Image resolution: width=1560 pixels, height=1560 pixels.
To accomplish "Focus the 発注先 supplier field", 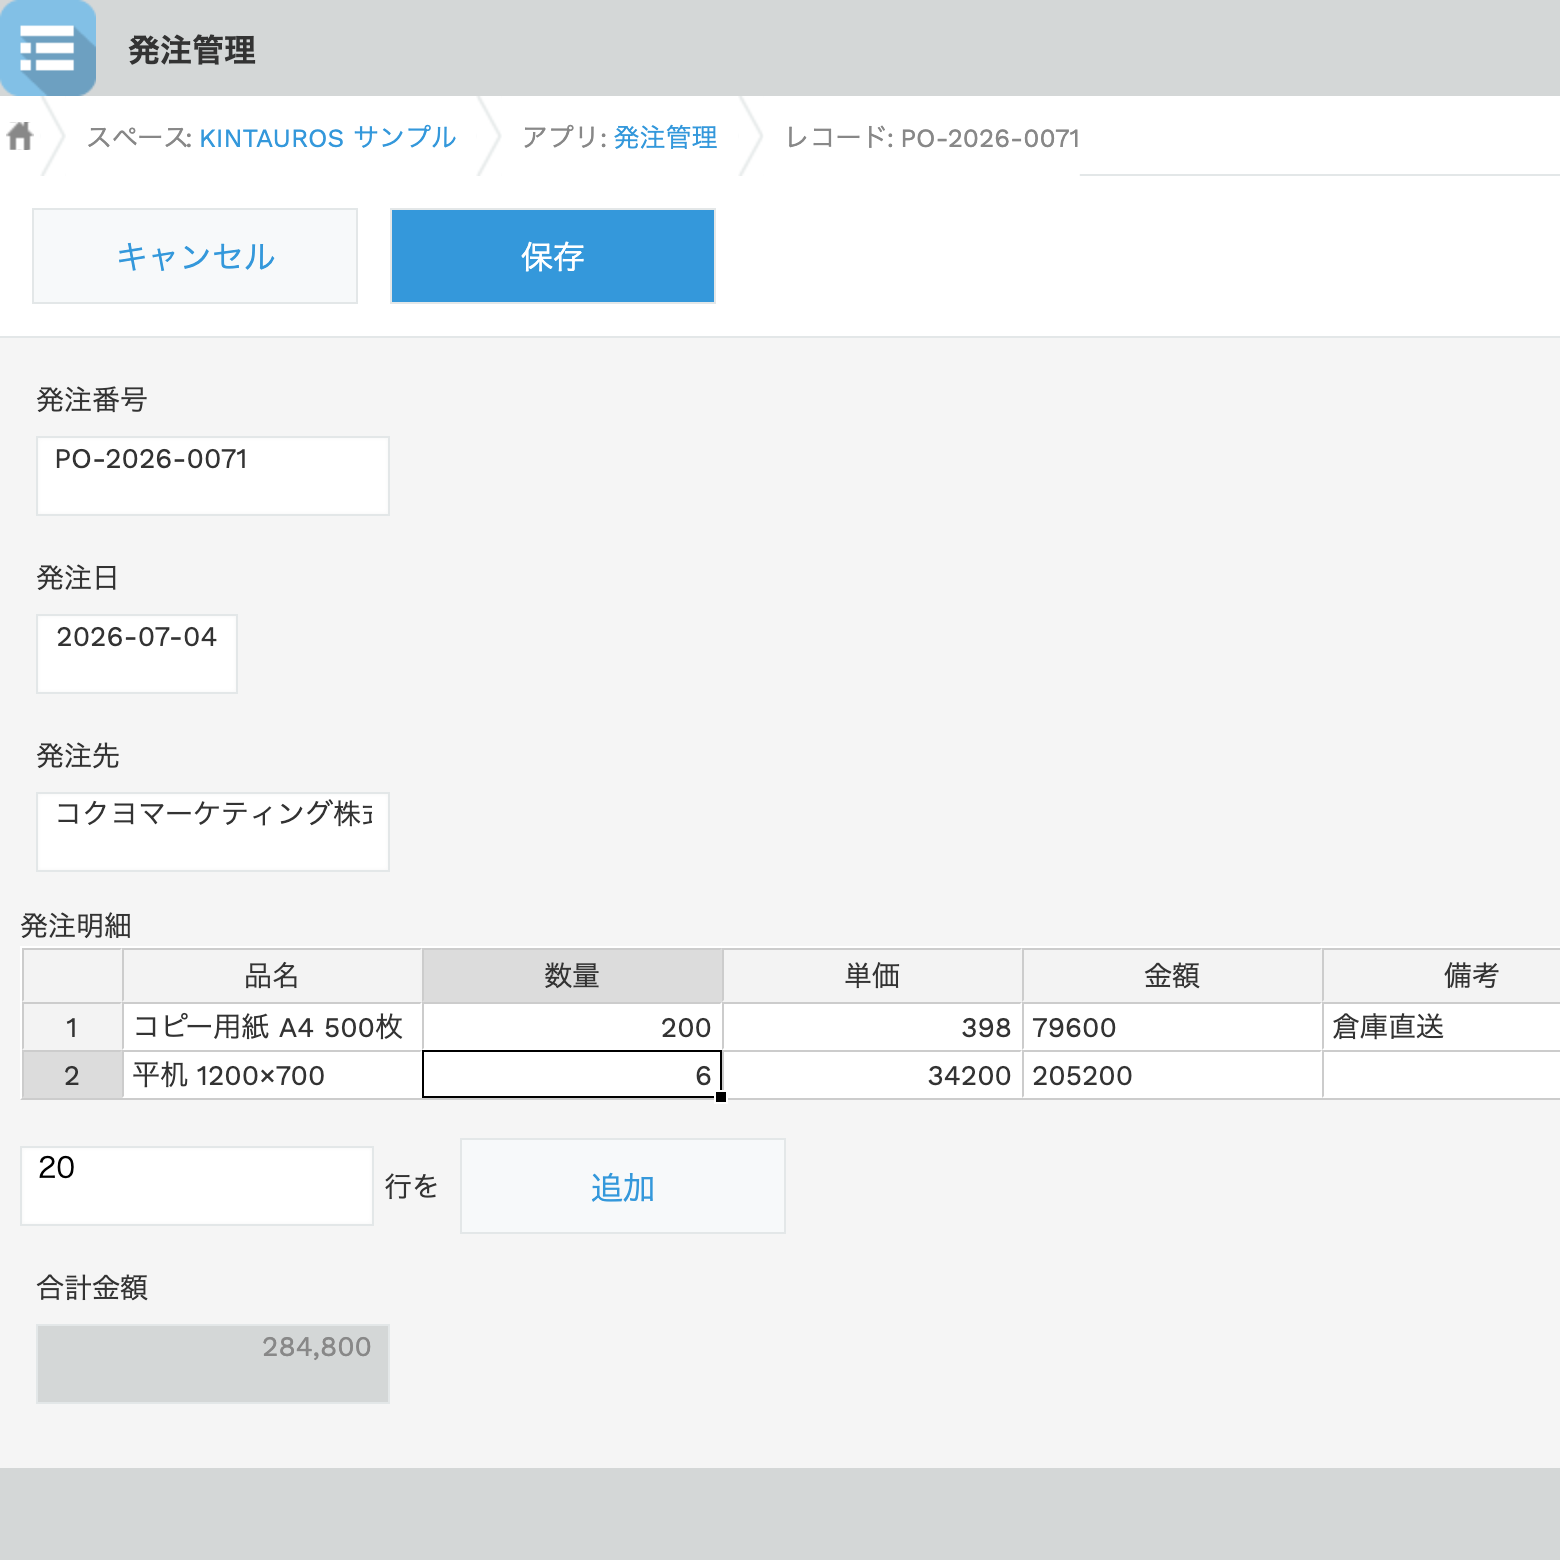I will pyautogui.click(x=213, y=832).
